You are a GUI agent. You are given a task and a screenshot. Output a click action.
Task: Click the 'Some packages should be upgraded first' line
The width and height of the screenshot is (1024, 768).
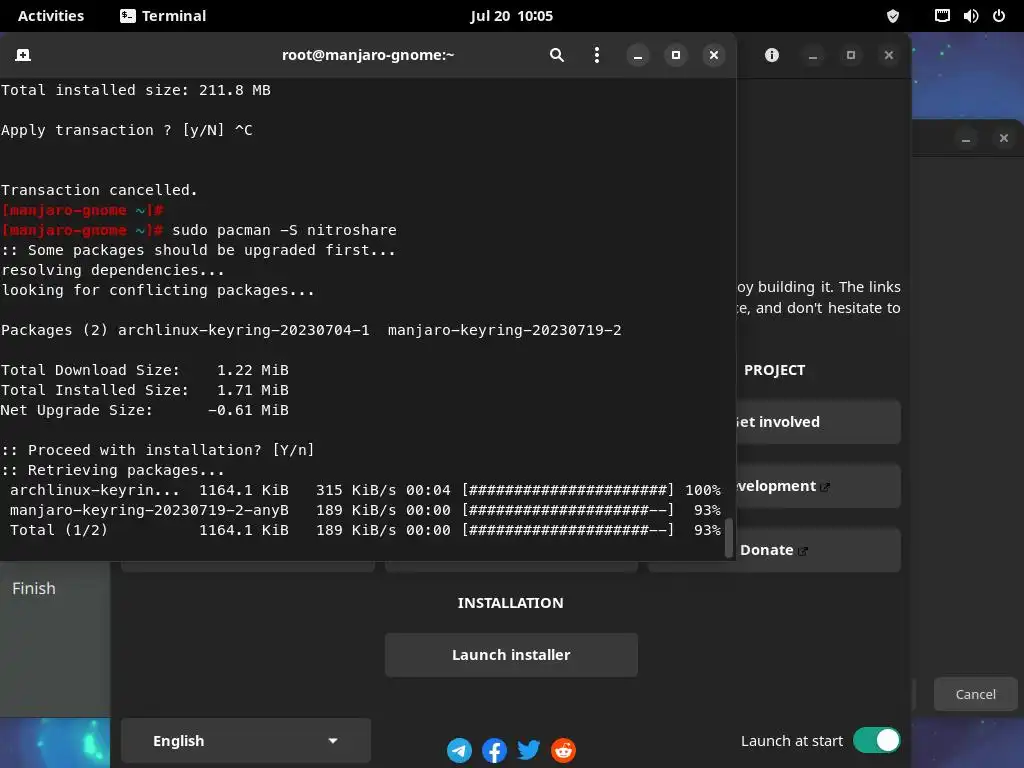click(x=198, y=250)
